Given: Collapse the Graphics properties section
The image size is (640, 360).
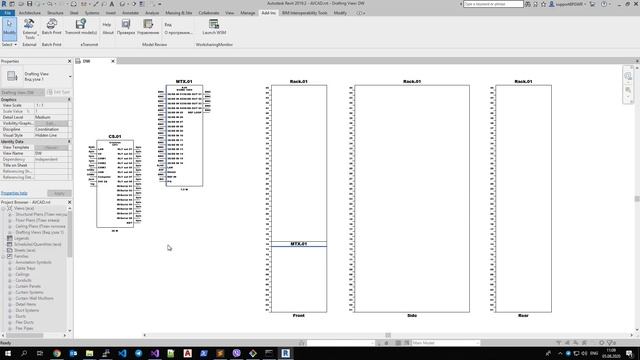Looking at the screenshot, I should [x=69, y=100].
